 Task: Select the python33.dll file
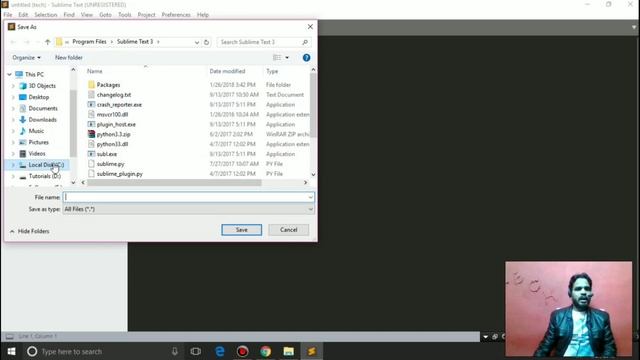(x=112, y=144)
